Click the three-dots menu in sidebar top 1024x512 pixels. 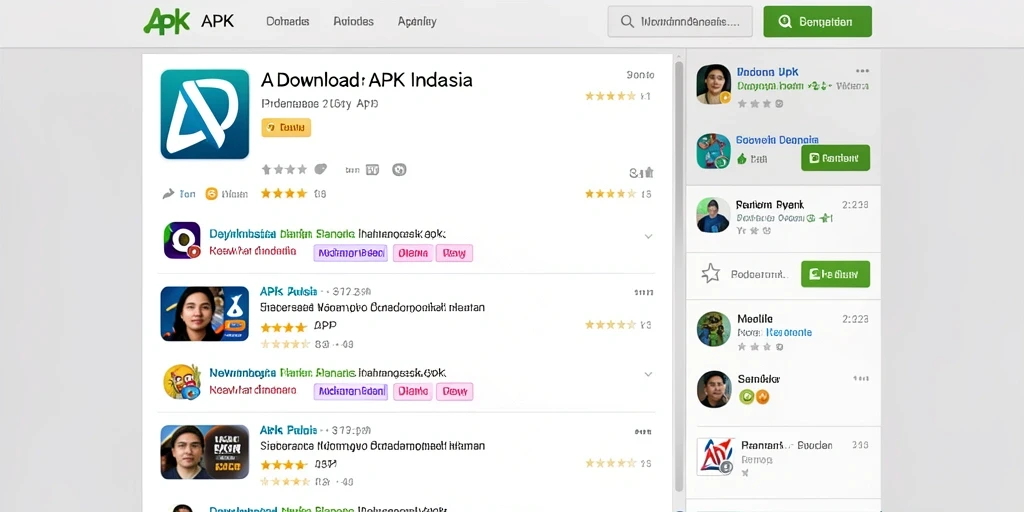pyautogui.click(x=862, y=71)
